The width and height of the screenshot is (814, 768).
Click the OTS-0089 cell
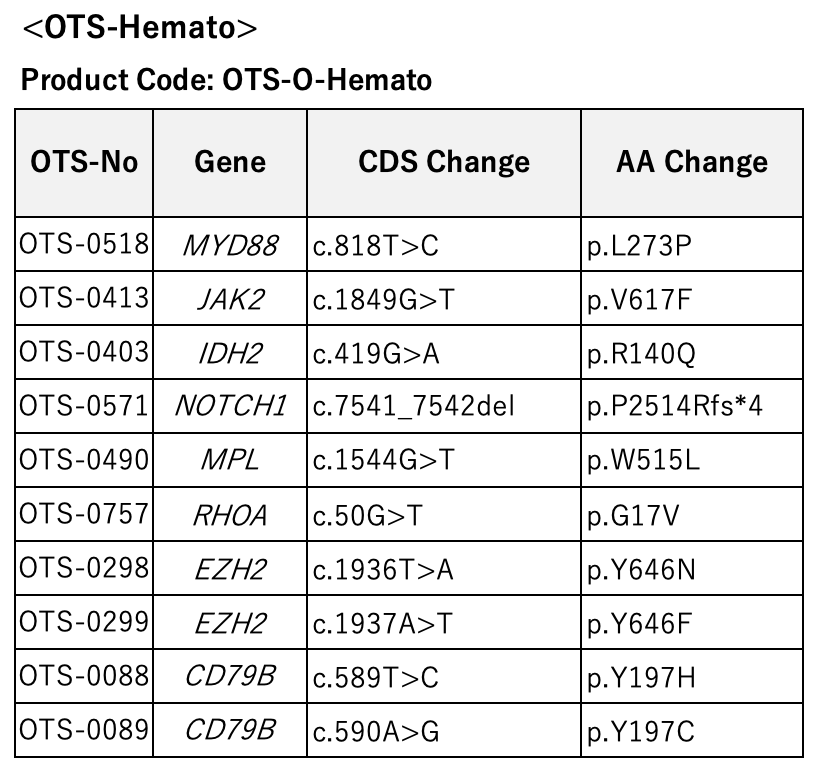(84, 730)
